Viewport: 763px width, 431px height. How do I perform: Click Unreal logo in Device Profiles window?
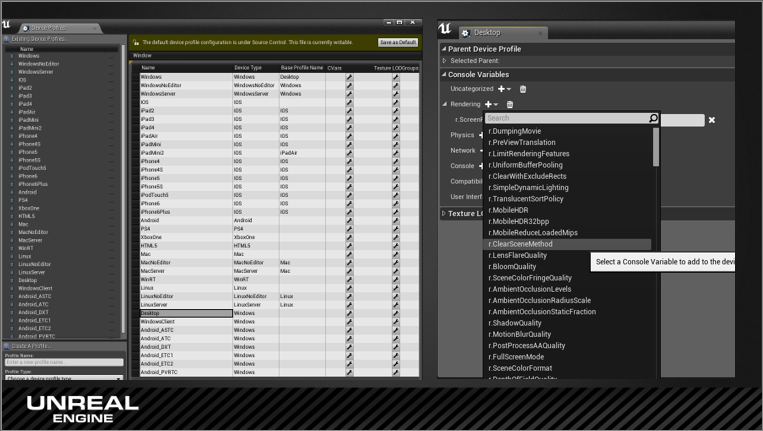tap(6, 24)
